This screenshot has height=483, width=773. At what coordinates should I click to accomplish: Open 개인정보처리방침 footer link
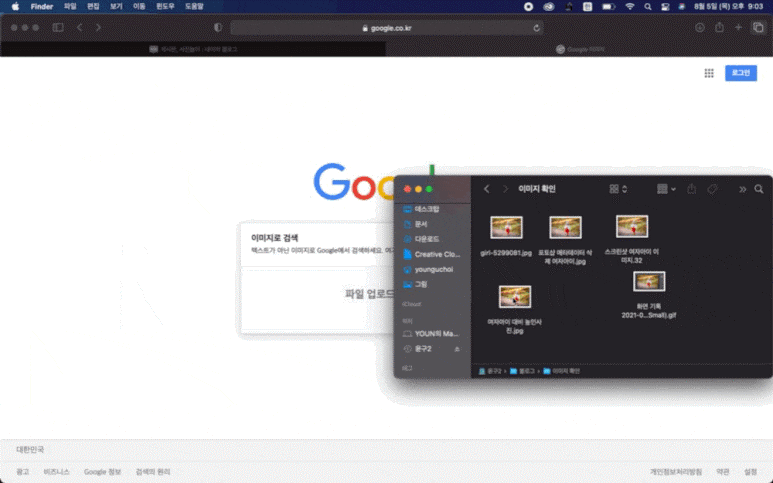pyautogui.click(x=675, y=472)
